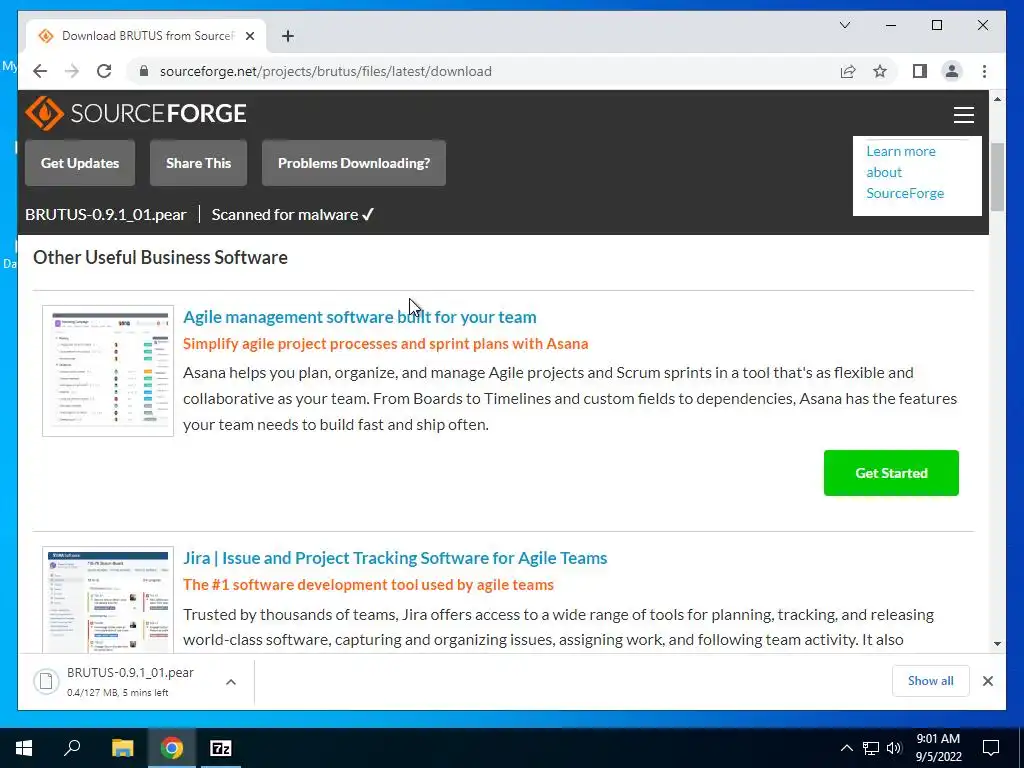Open the taskbar clock and date
The image size is (1024, 768).
tap(938, 748)
